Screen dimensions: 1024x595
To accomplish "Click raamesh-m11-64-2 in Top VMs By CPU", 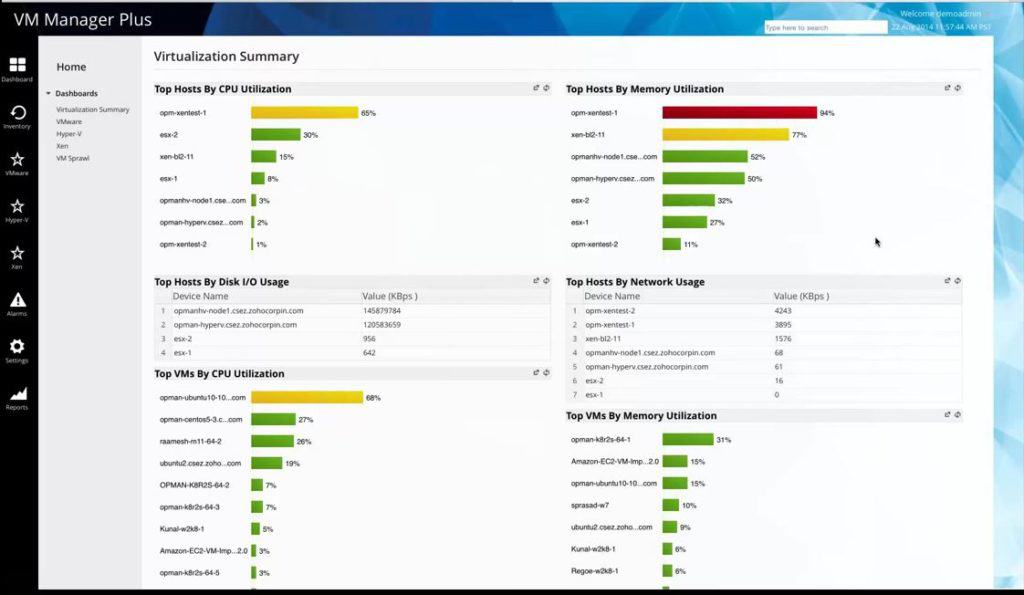I will (191, 442).
